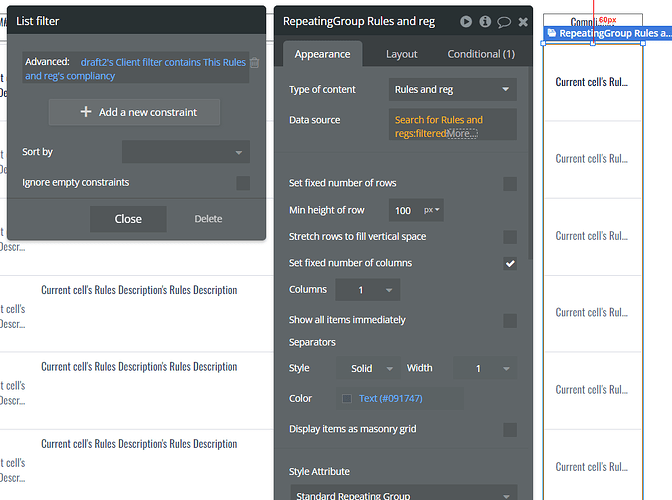This screenshot has height=500, width=672.
Task: Open the Conditional (1) tab
Action: [481, 54]
